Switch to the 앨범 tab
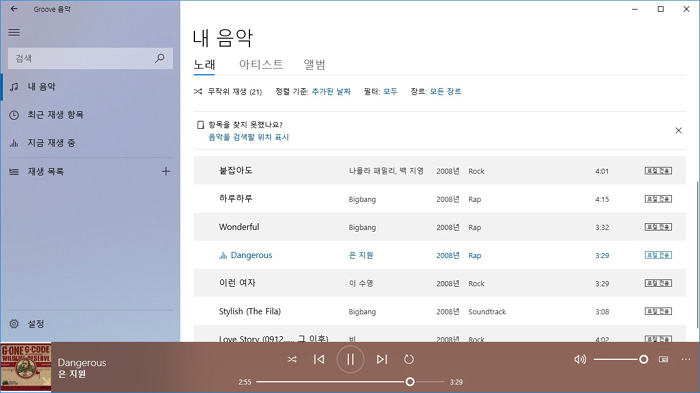The image size is (700, 393). pyautogui.click(x=315, y=65)
